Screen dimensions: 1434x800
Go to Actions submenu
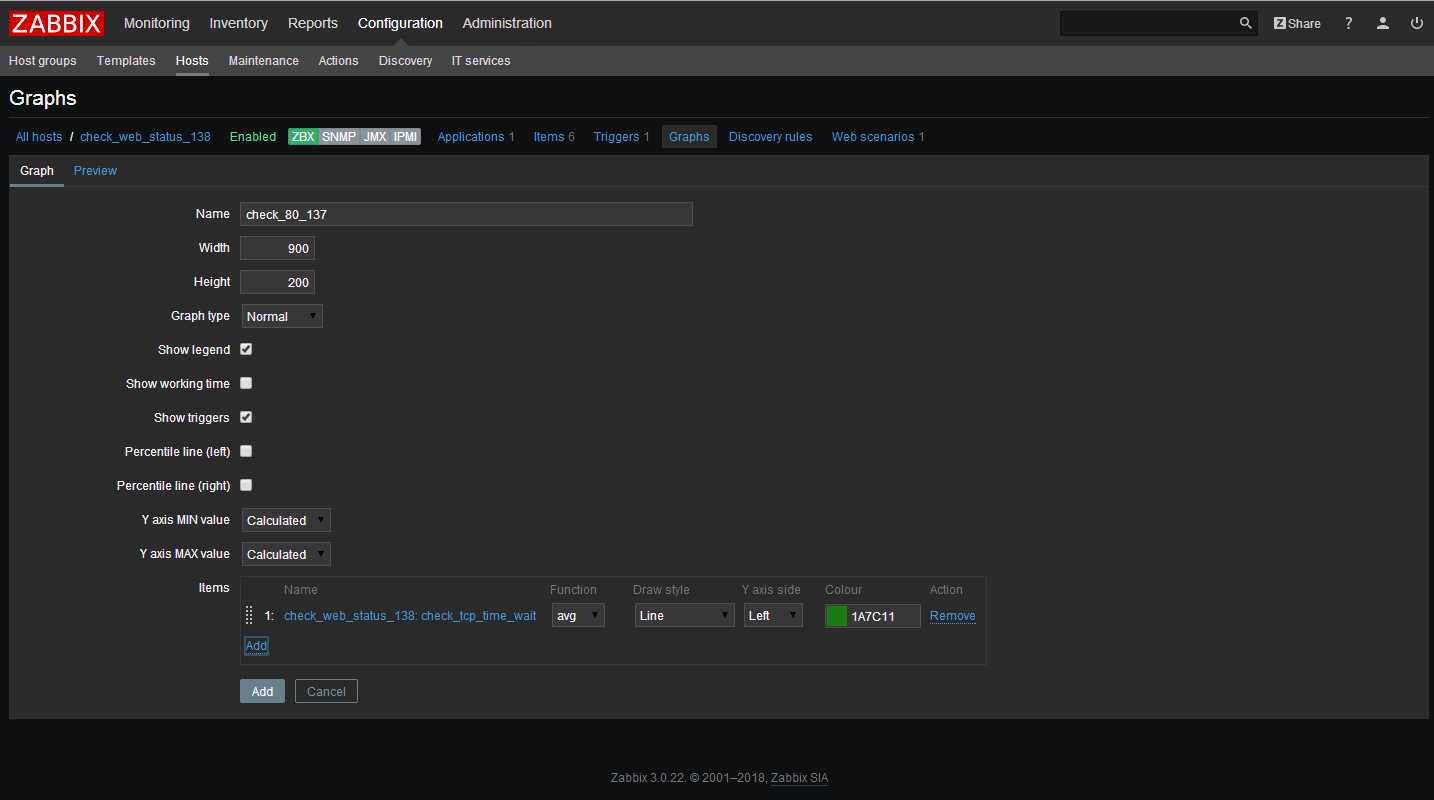pyautogui.click(x=338, y=61)
